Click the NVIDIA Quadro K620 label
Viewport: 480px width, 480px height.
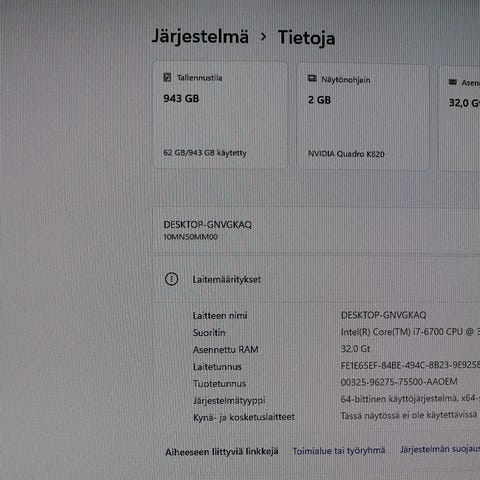tap(346, 154)
